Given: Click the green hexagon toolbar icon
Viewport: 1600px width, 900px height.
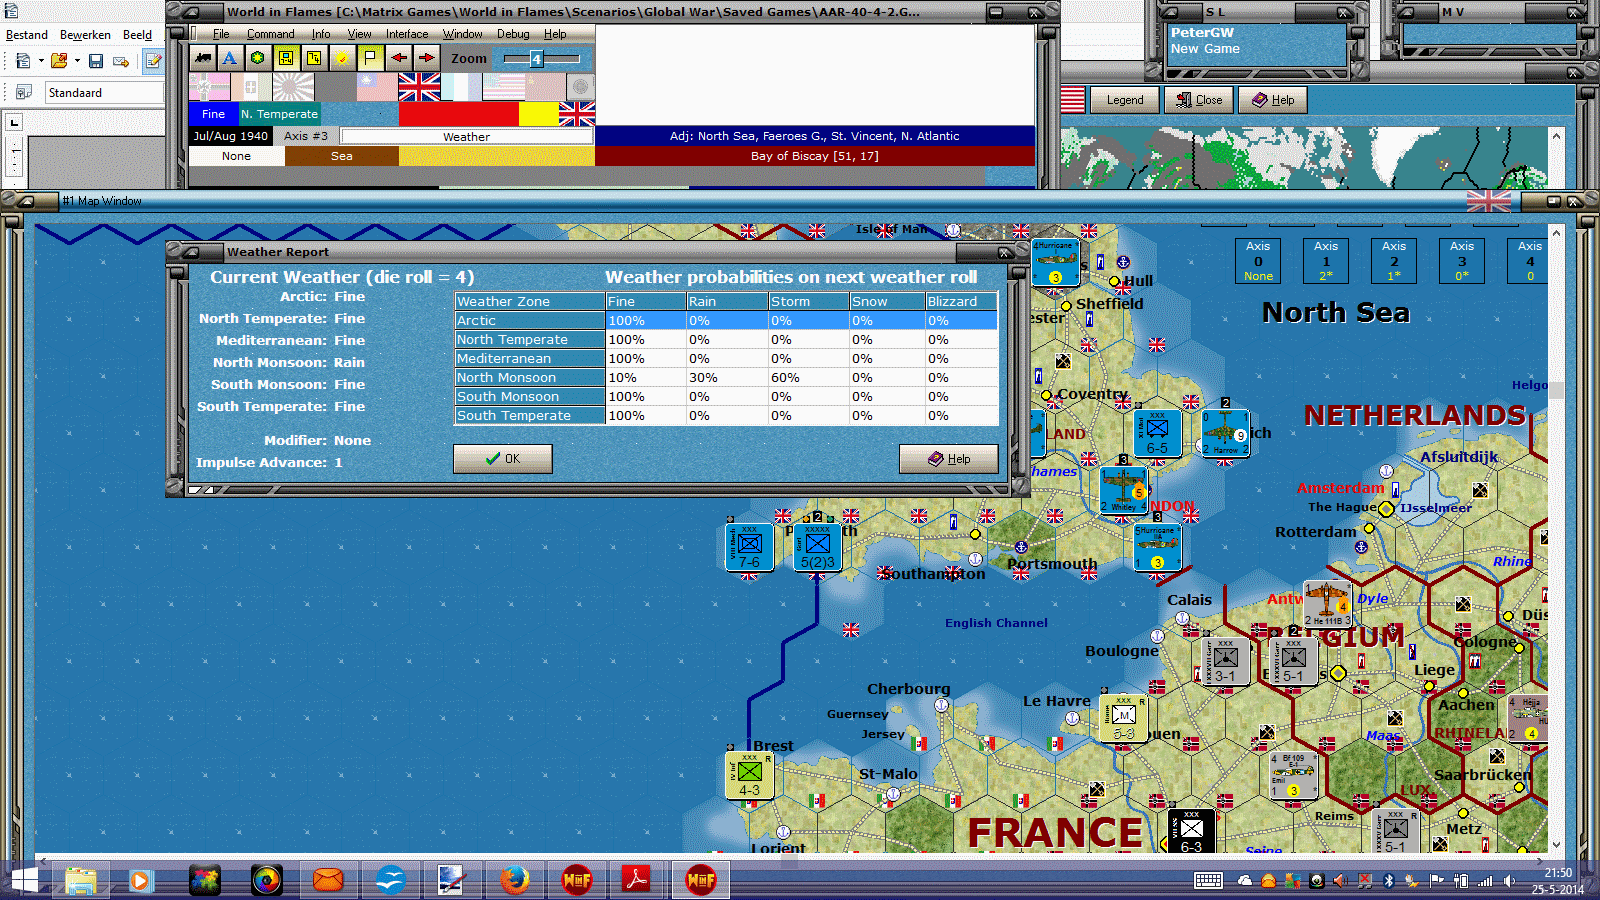Looking at the screenshot, I should tap(258, 58).
